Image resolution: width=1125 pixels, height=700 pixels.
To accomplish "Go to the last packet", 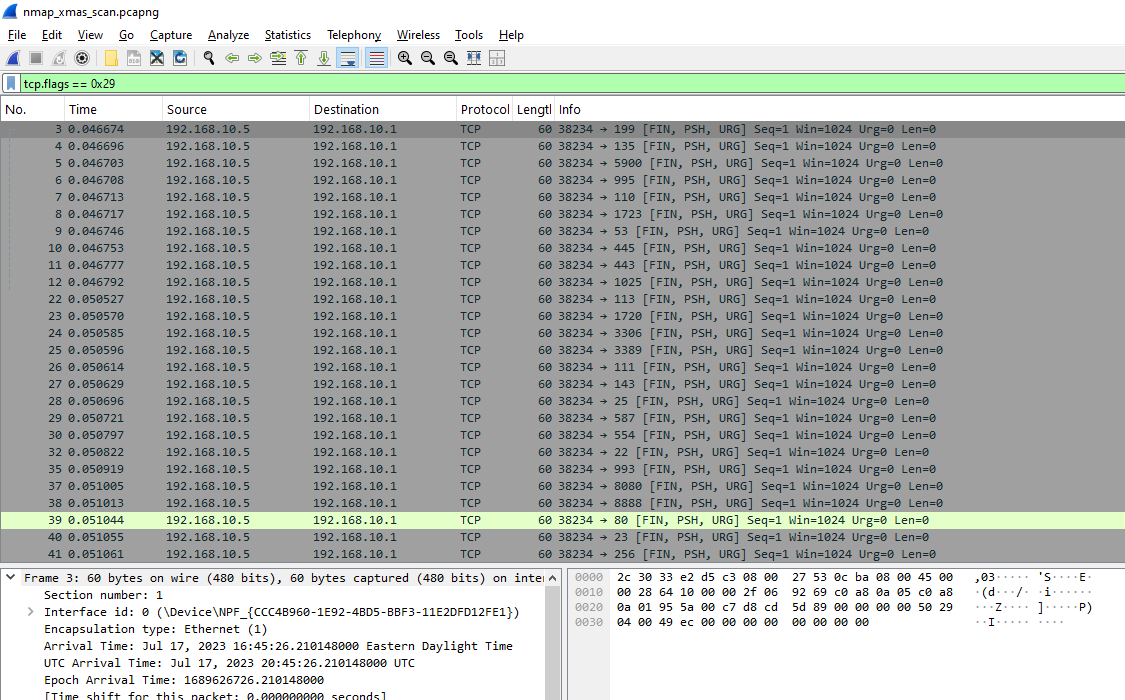I will pos(323,57).
